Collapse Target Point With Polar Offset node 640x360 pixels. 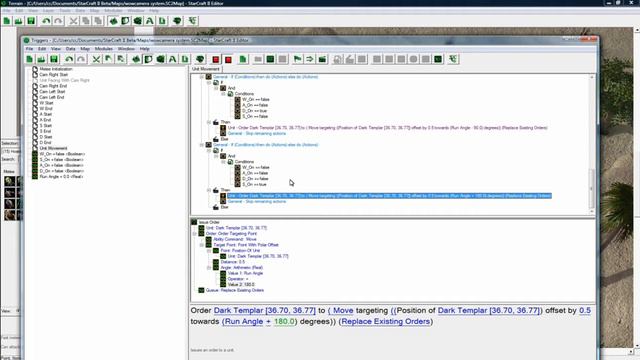(202, 245)
